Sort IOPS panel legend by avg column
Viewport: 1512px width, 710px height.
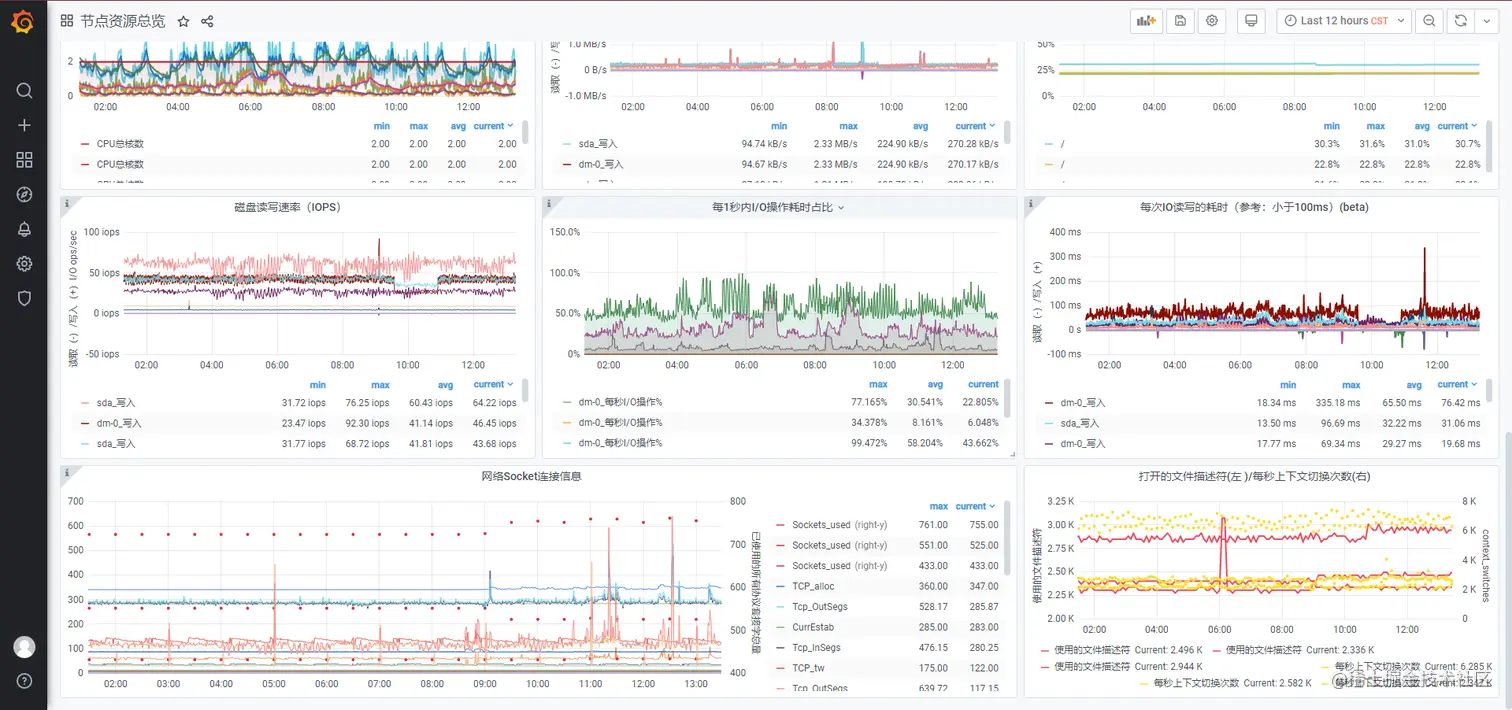pyautogui.click(x=444, y=384)
